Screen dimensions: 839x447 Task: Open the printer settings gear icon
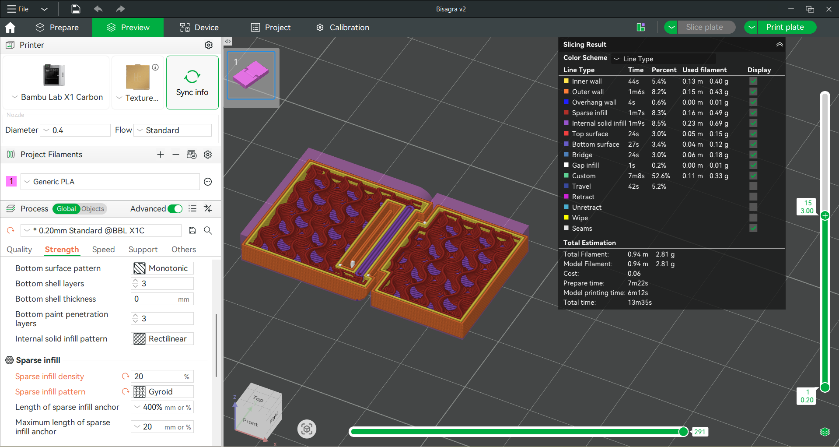[209, 45]
